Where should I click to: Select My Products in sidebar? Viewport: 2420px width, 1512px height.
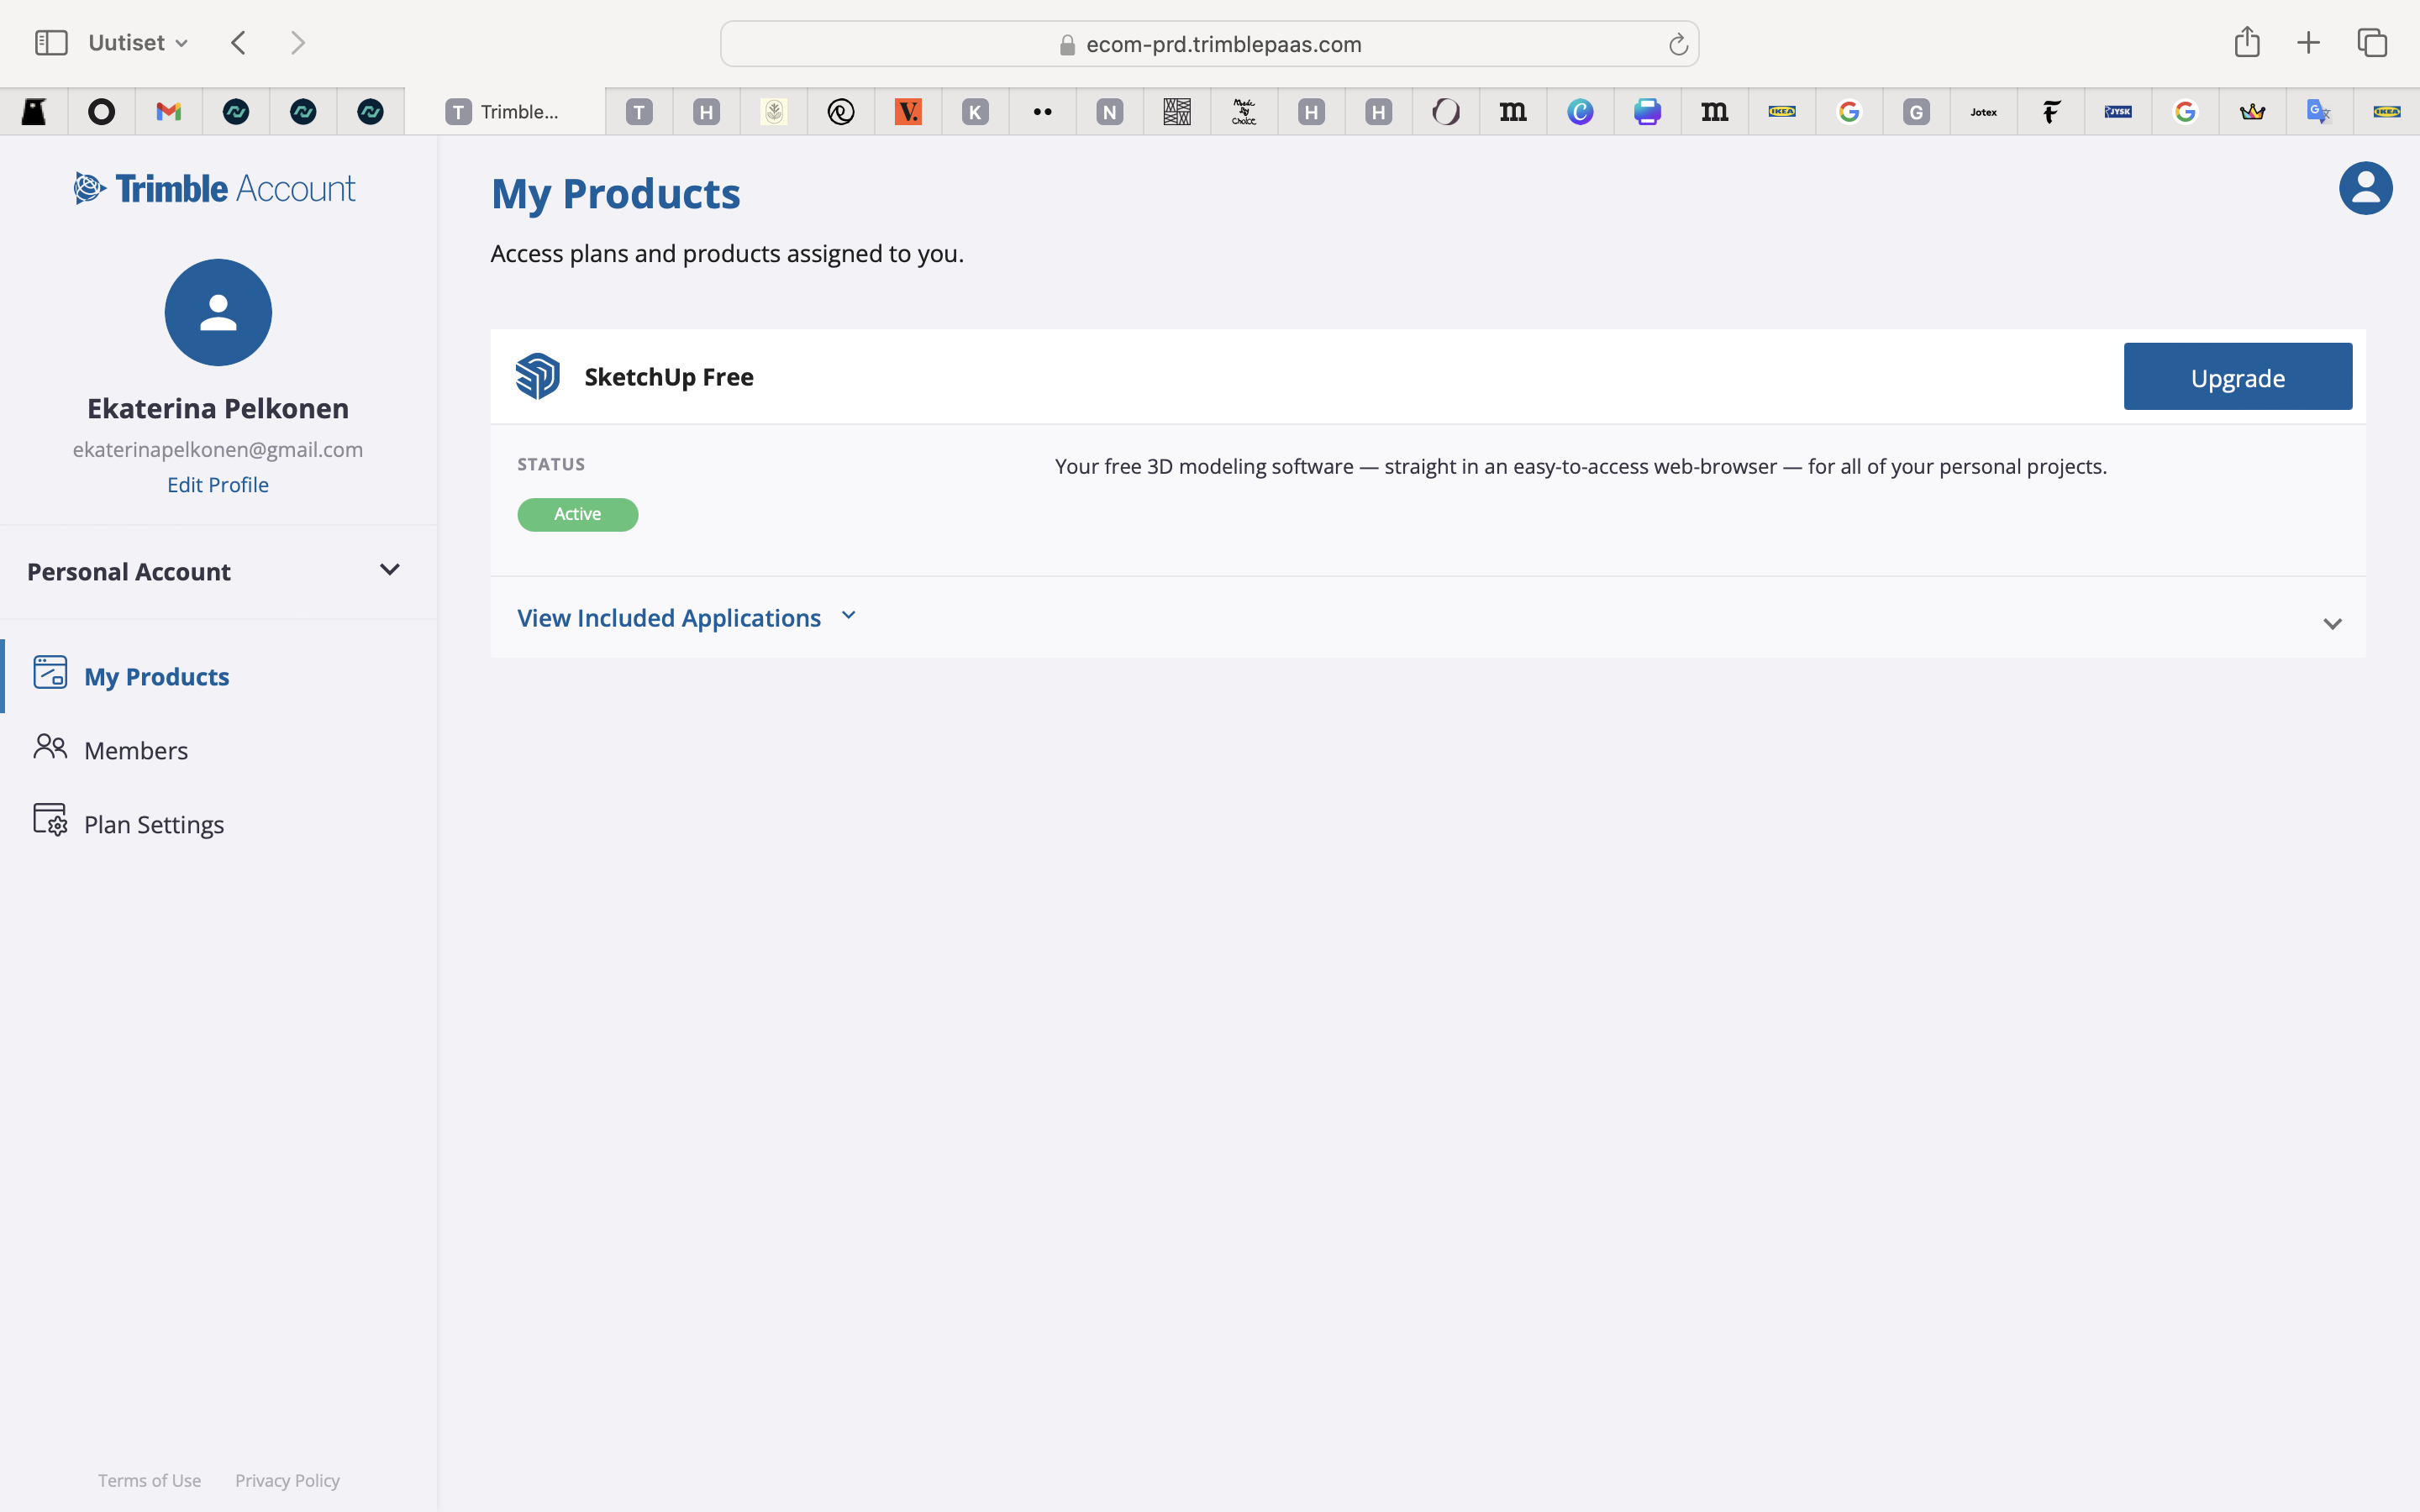pos(156,677)
